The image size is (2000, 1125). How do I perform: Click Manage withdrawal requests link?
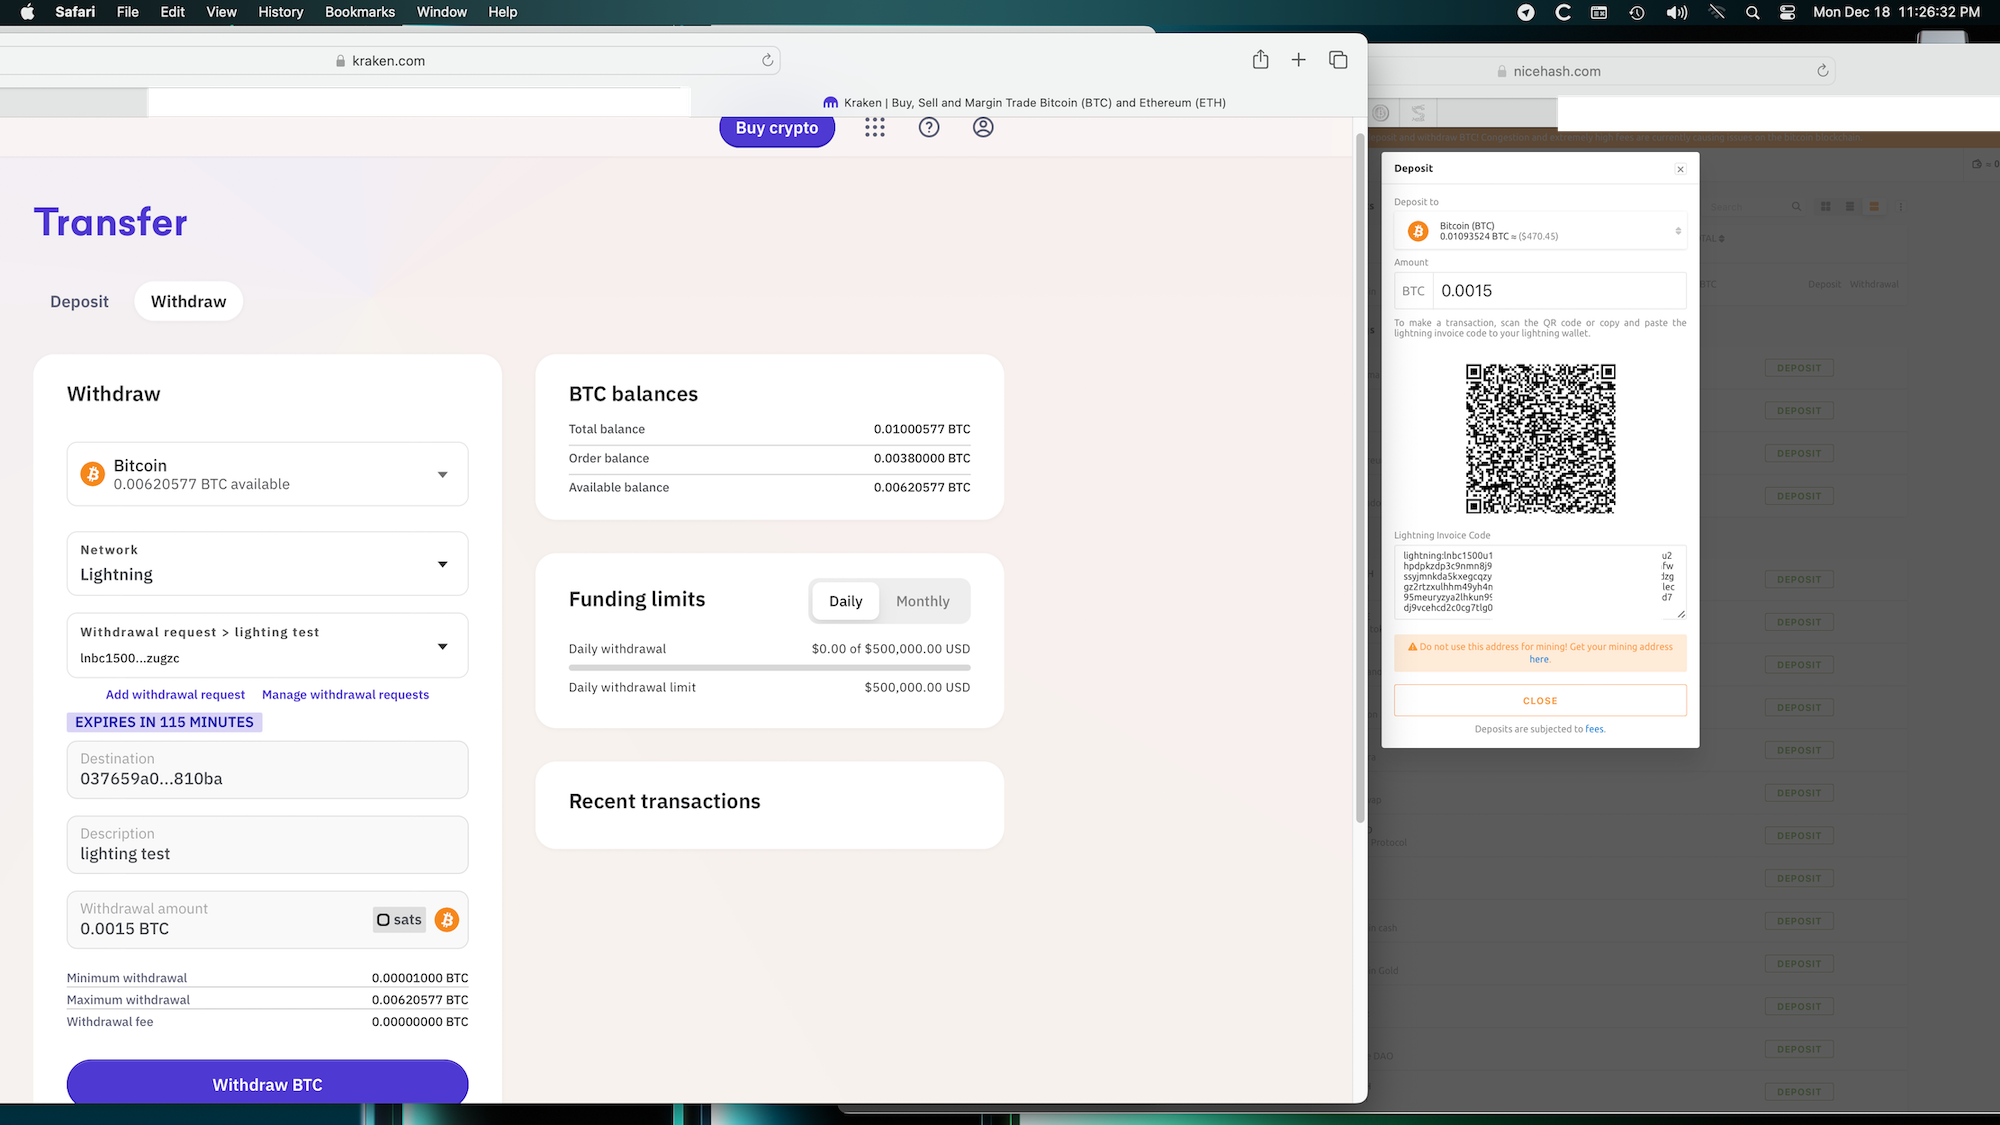345,694
